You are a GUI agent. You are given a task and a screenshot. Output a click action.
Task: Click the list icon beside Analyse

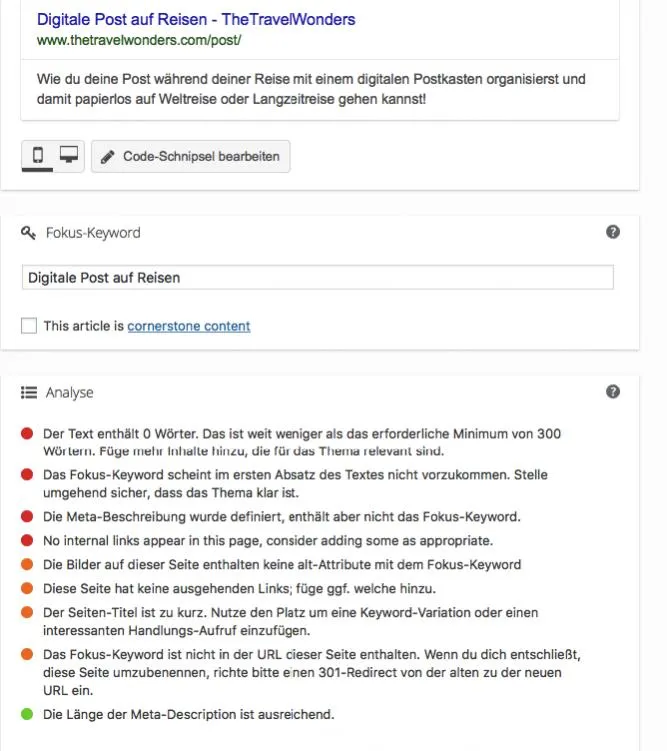(x=29, y=392)
